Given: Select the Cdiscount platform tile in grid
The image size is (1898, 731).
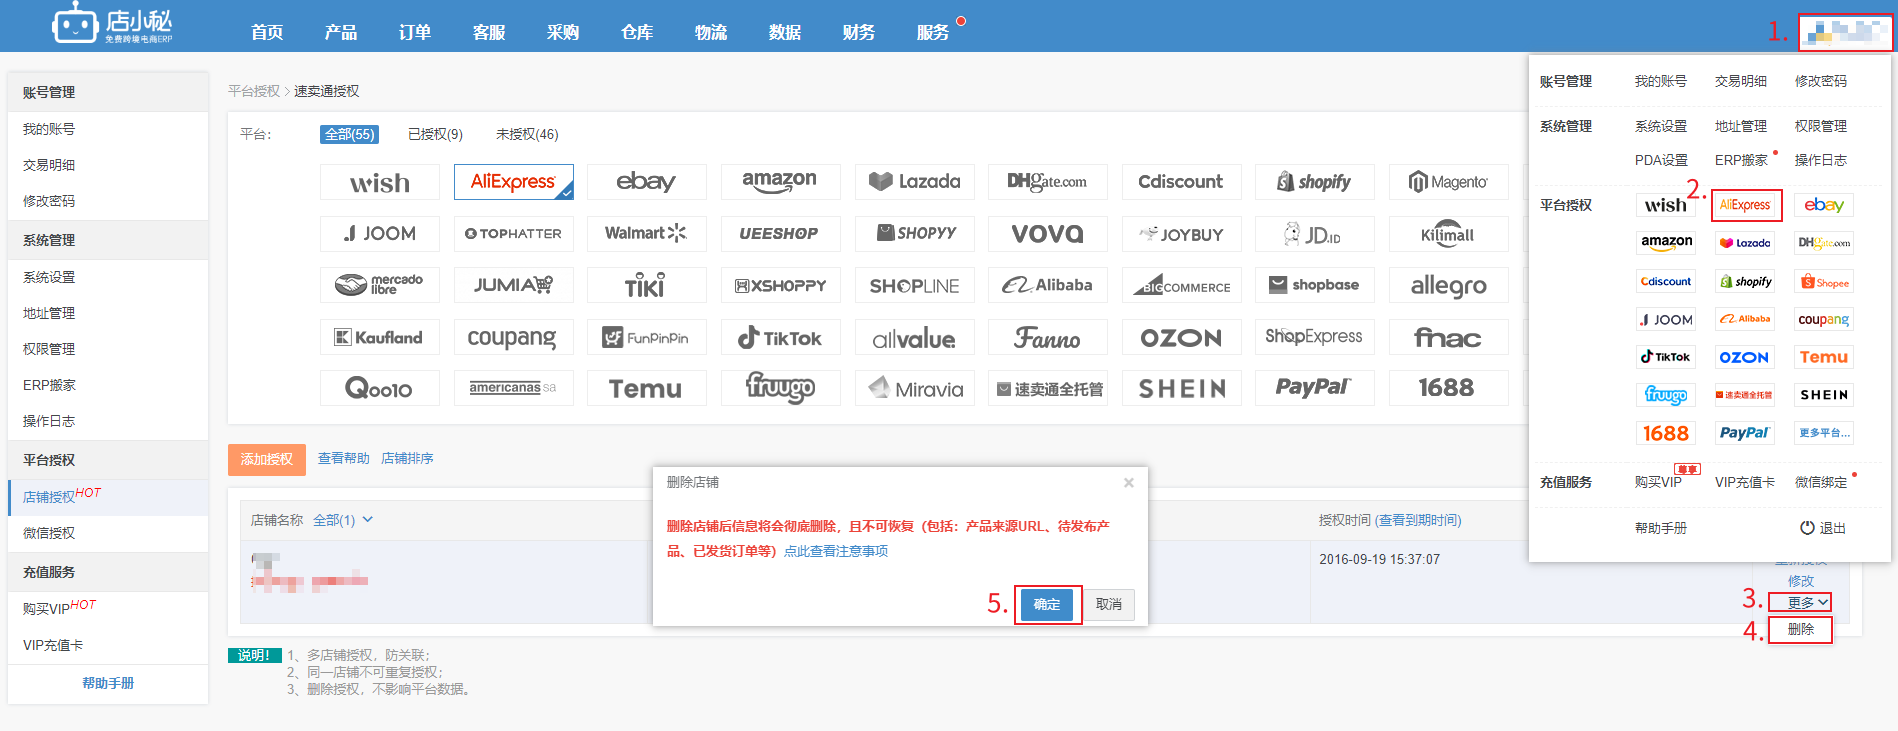Looking at the screenshot, I should pyautogui.click(x=1182, y=182).
